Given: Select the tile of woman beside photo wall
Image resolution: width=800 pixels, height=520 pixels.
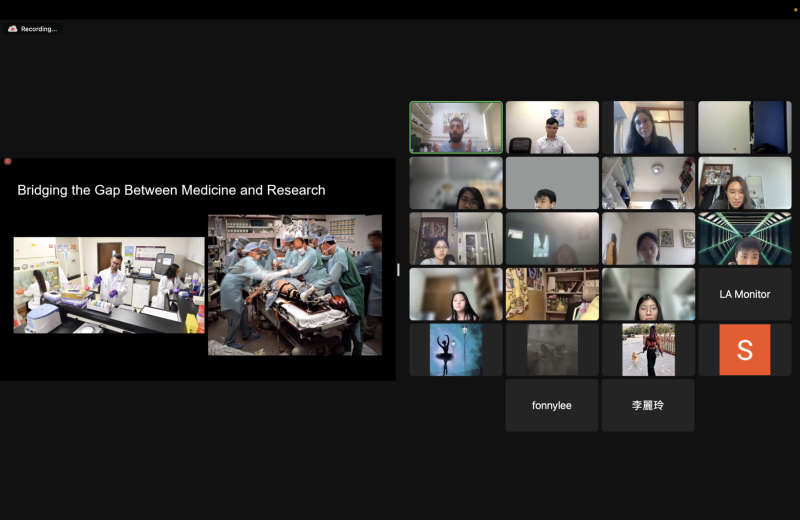Looking at the screenshot, I should [745, 183].
